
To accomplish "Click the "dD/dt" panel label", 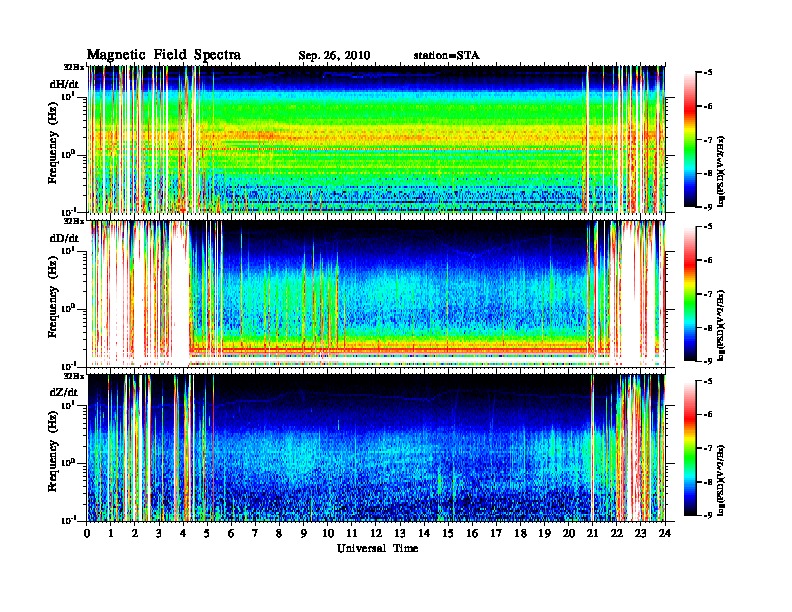I will click(64, 238).
